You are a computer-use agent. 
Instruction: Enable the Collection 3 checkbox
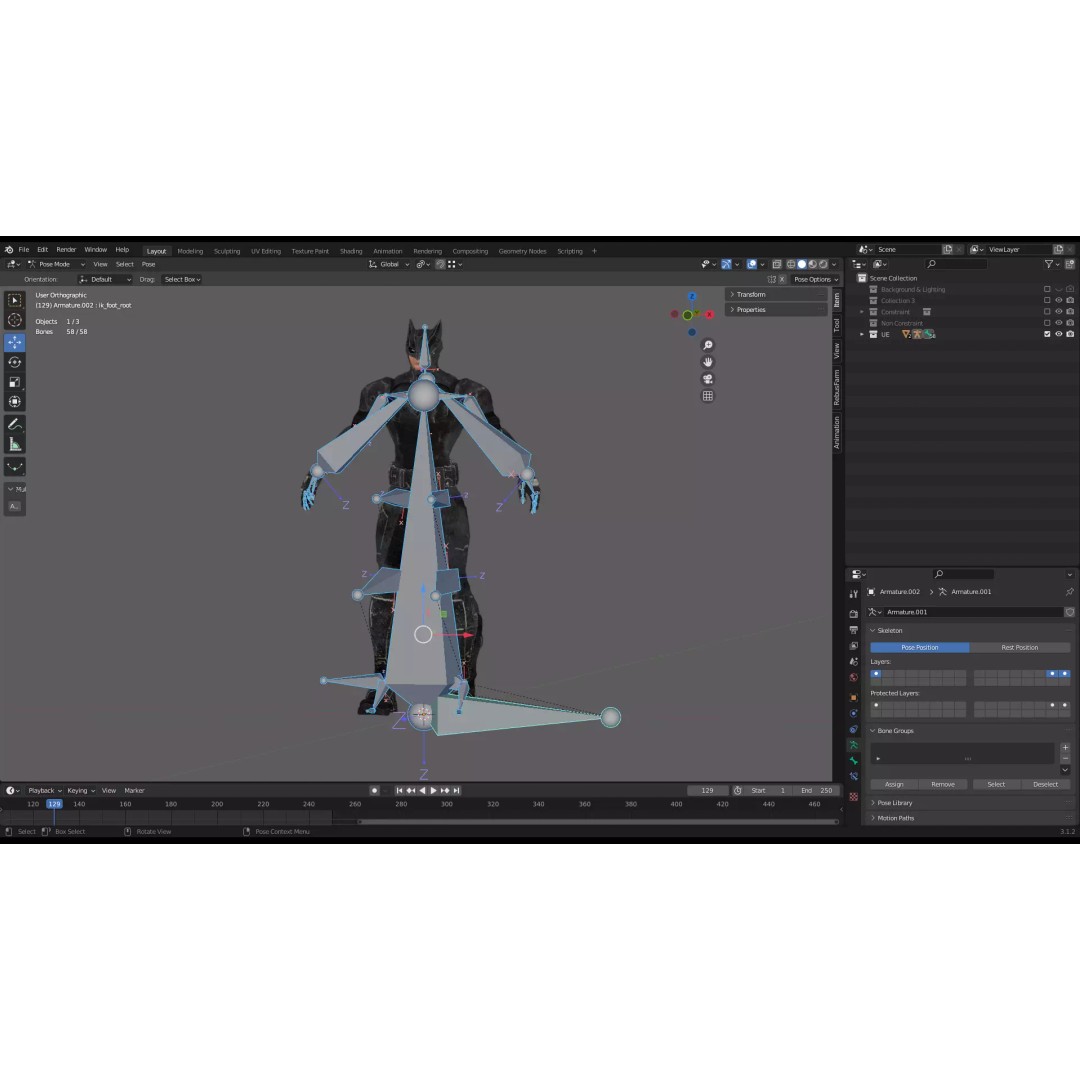click(1047, 300)
